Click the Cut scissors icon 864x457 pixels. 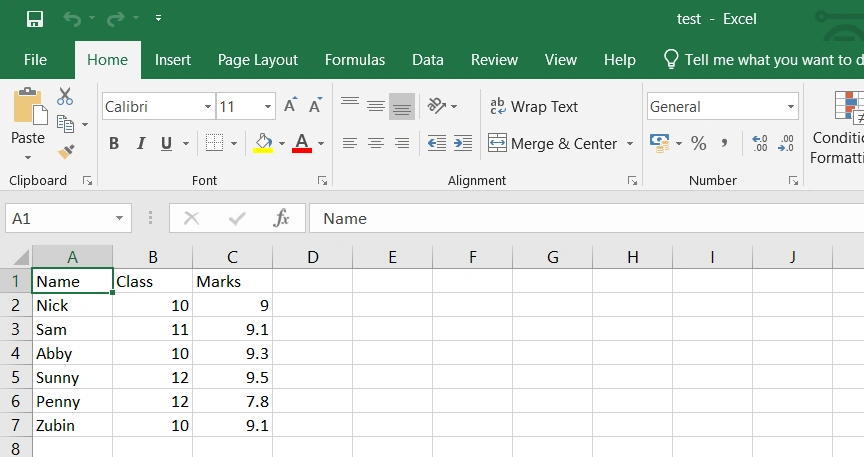[65, 96]
